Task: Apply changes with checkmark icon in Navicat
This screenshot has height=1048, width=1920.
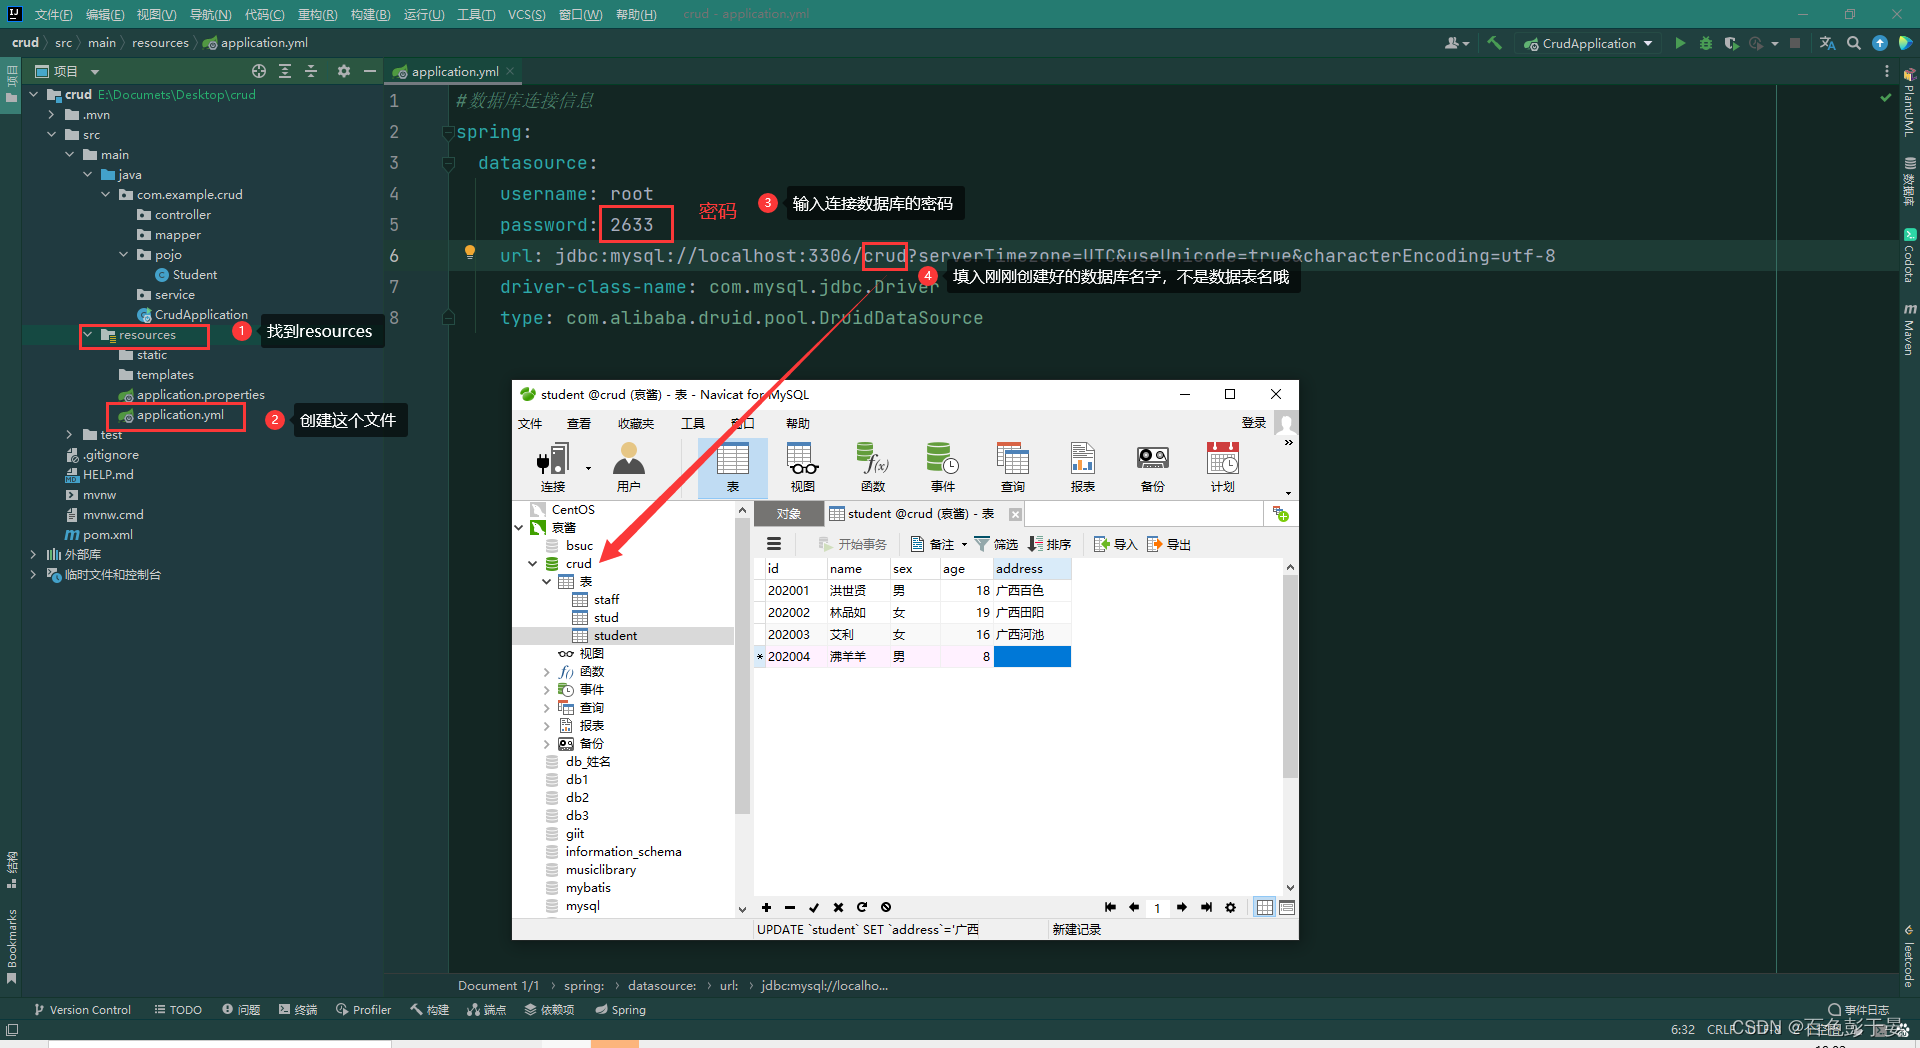Action: pos(814,908)
